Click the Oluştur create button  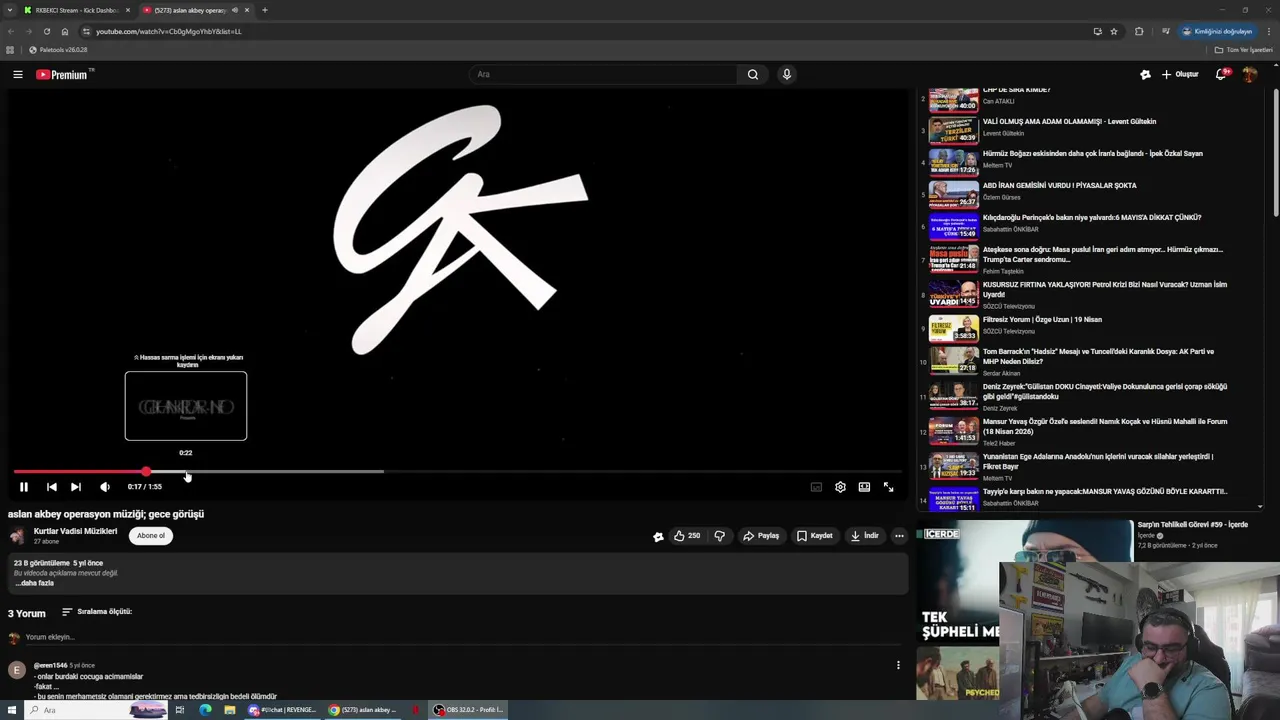1180,74
